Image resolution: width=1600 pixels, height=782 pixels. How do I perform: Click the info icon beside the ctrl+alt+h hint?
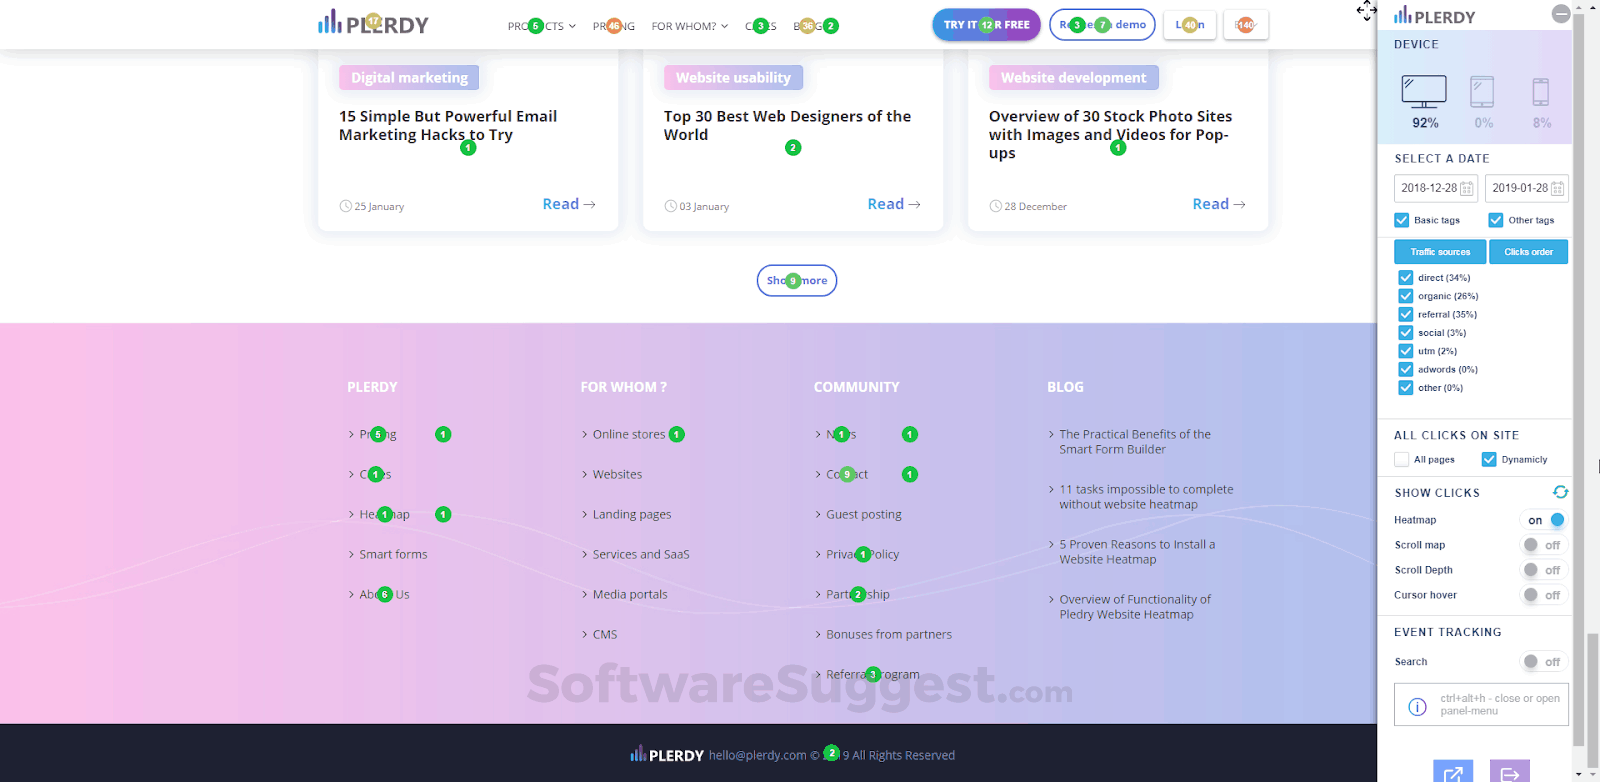[x=1416, y=706]
